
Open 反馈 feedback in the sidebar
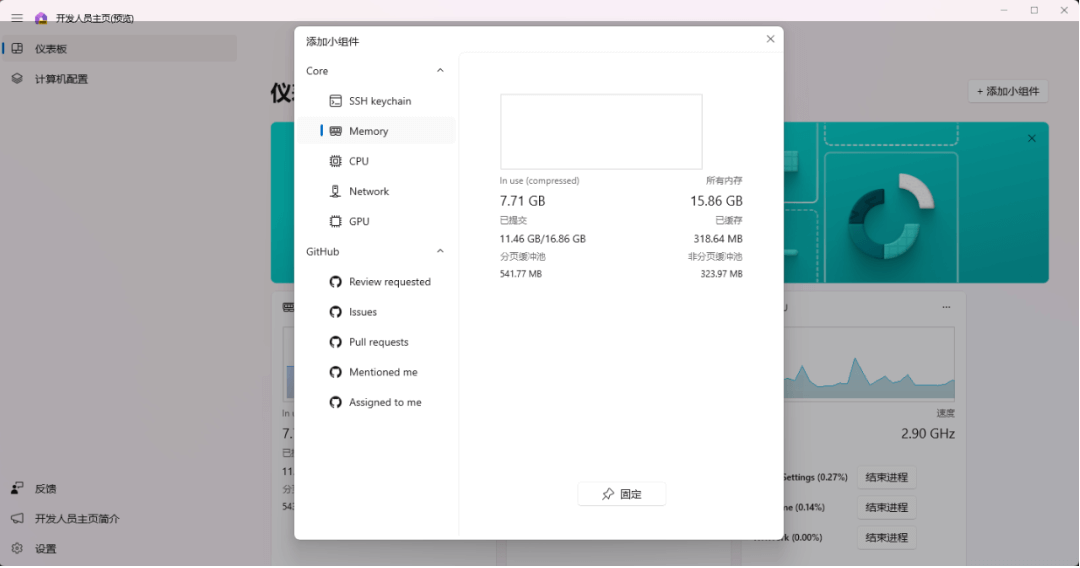[45, 489]
